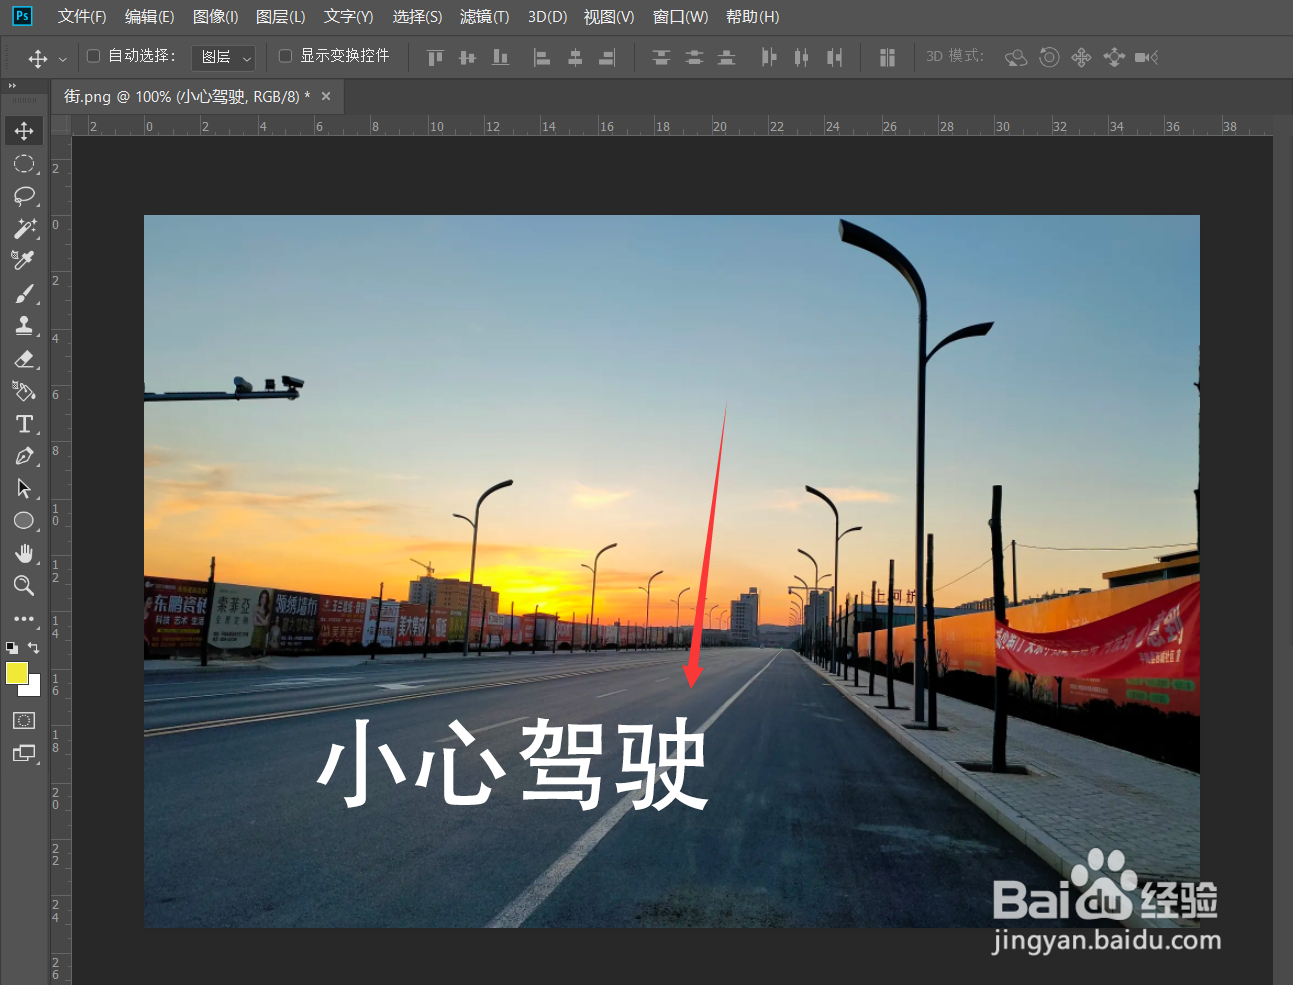Toggle Quick Mask mode
The height and width of the screenshot is (985, 1293).
pyautogui.click(x=24, y=720)
